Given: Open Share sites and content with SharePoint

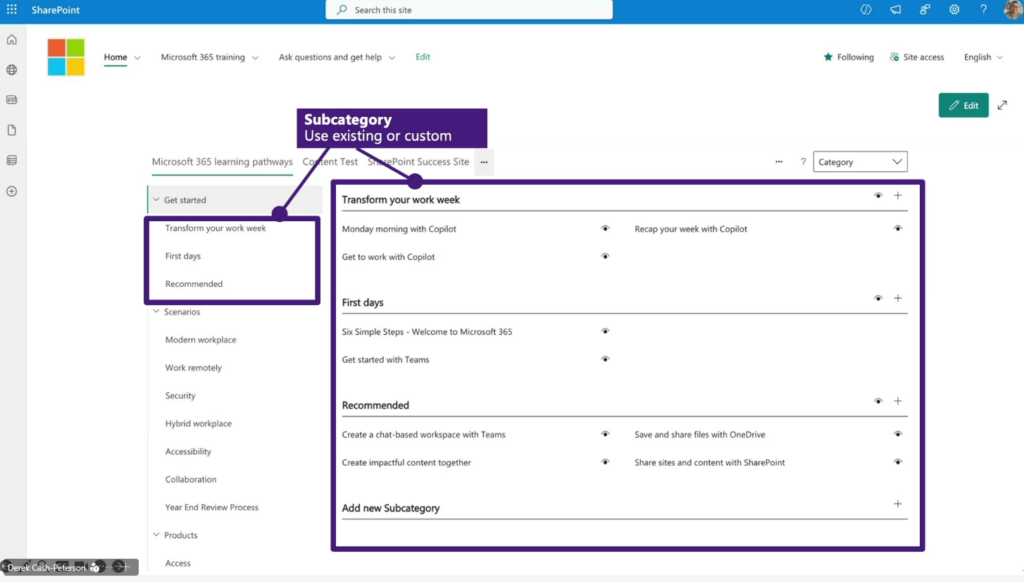Looking at the screenshot, I should 709,462.
